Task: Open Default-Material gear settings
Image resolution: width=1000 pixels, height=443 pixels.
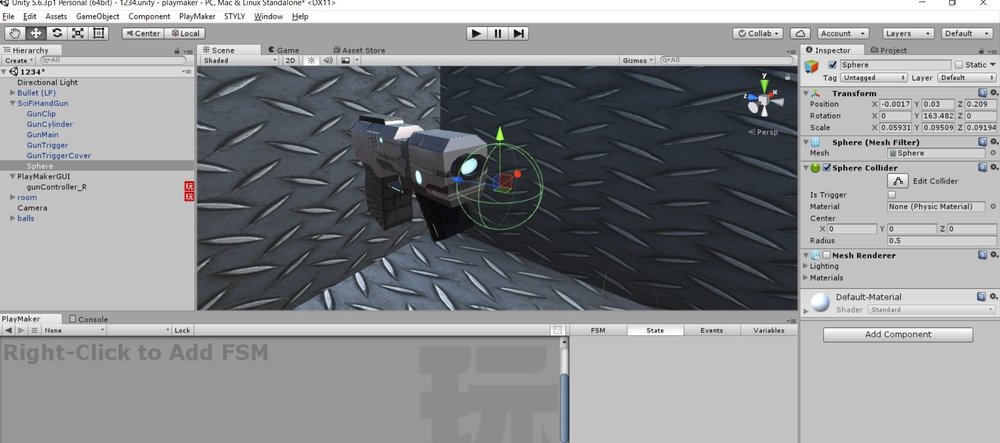Action: [x=994, y=296]
